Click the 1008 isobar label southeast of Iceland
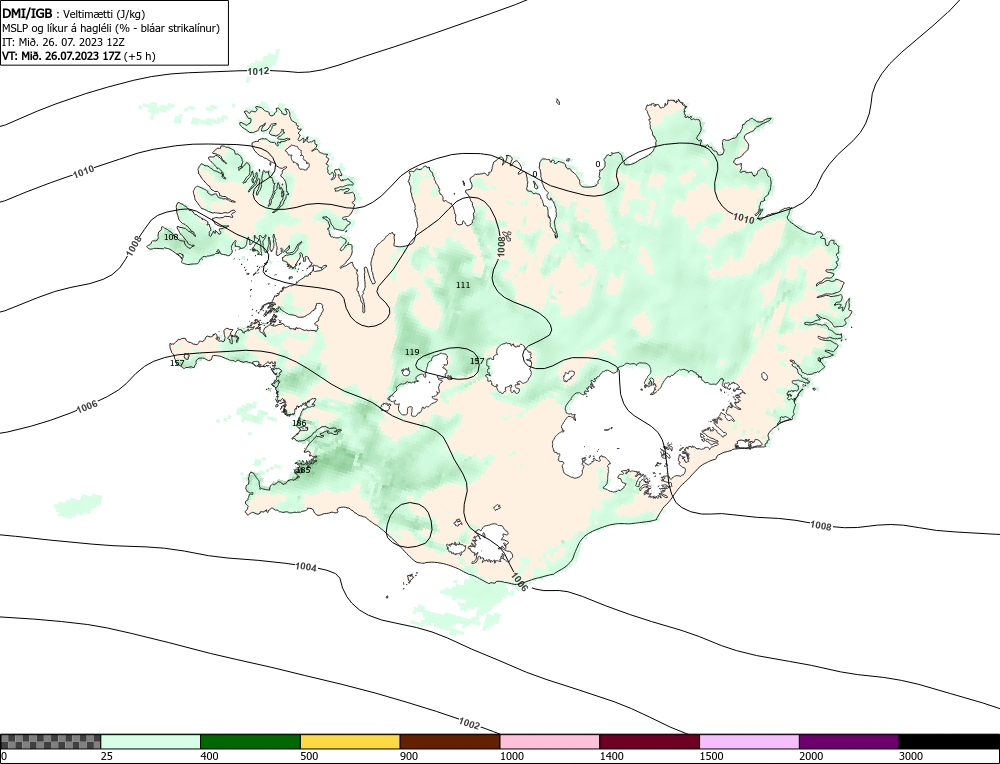The image size is (1000, 764). click(821, 525)
